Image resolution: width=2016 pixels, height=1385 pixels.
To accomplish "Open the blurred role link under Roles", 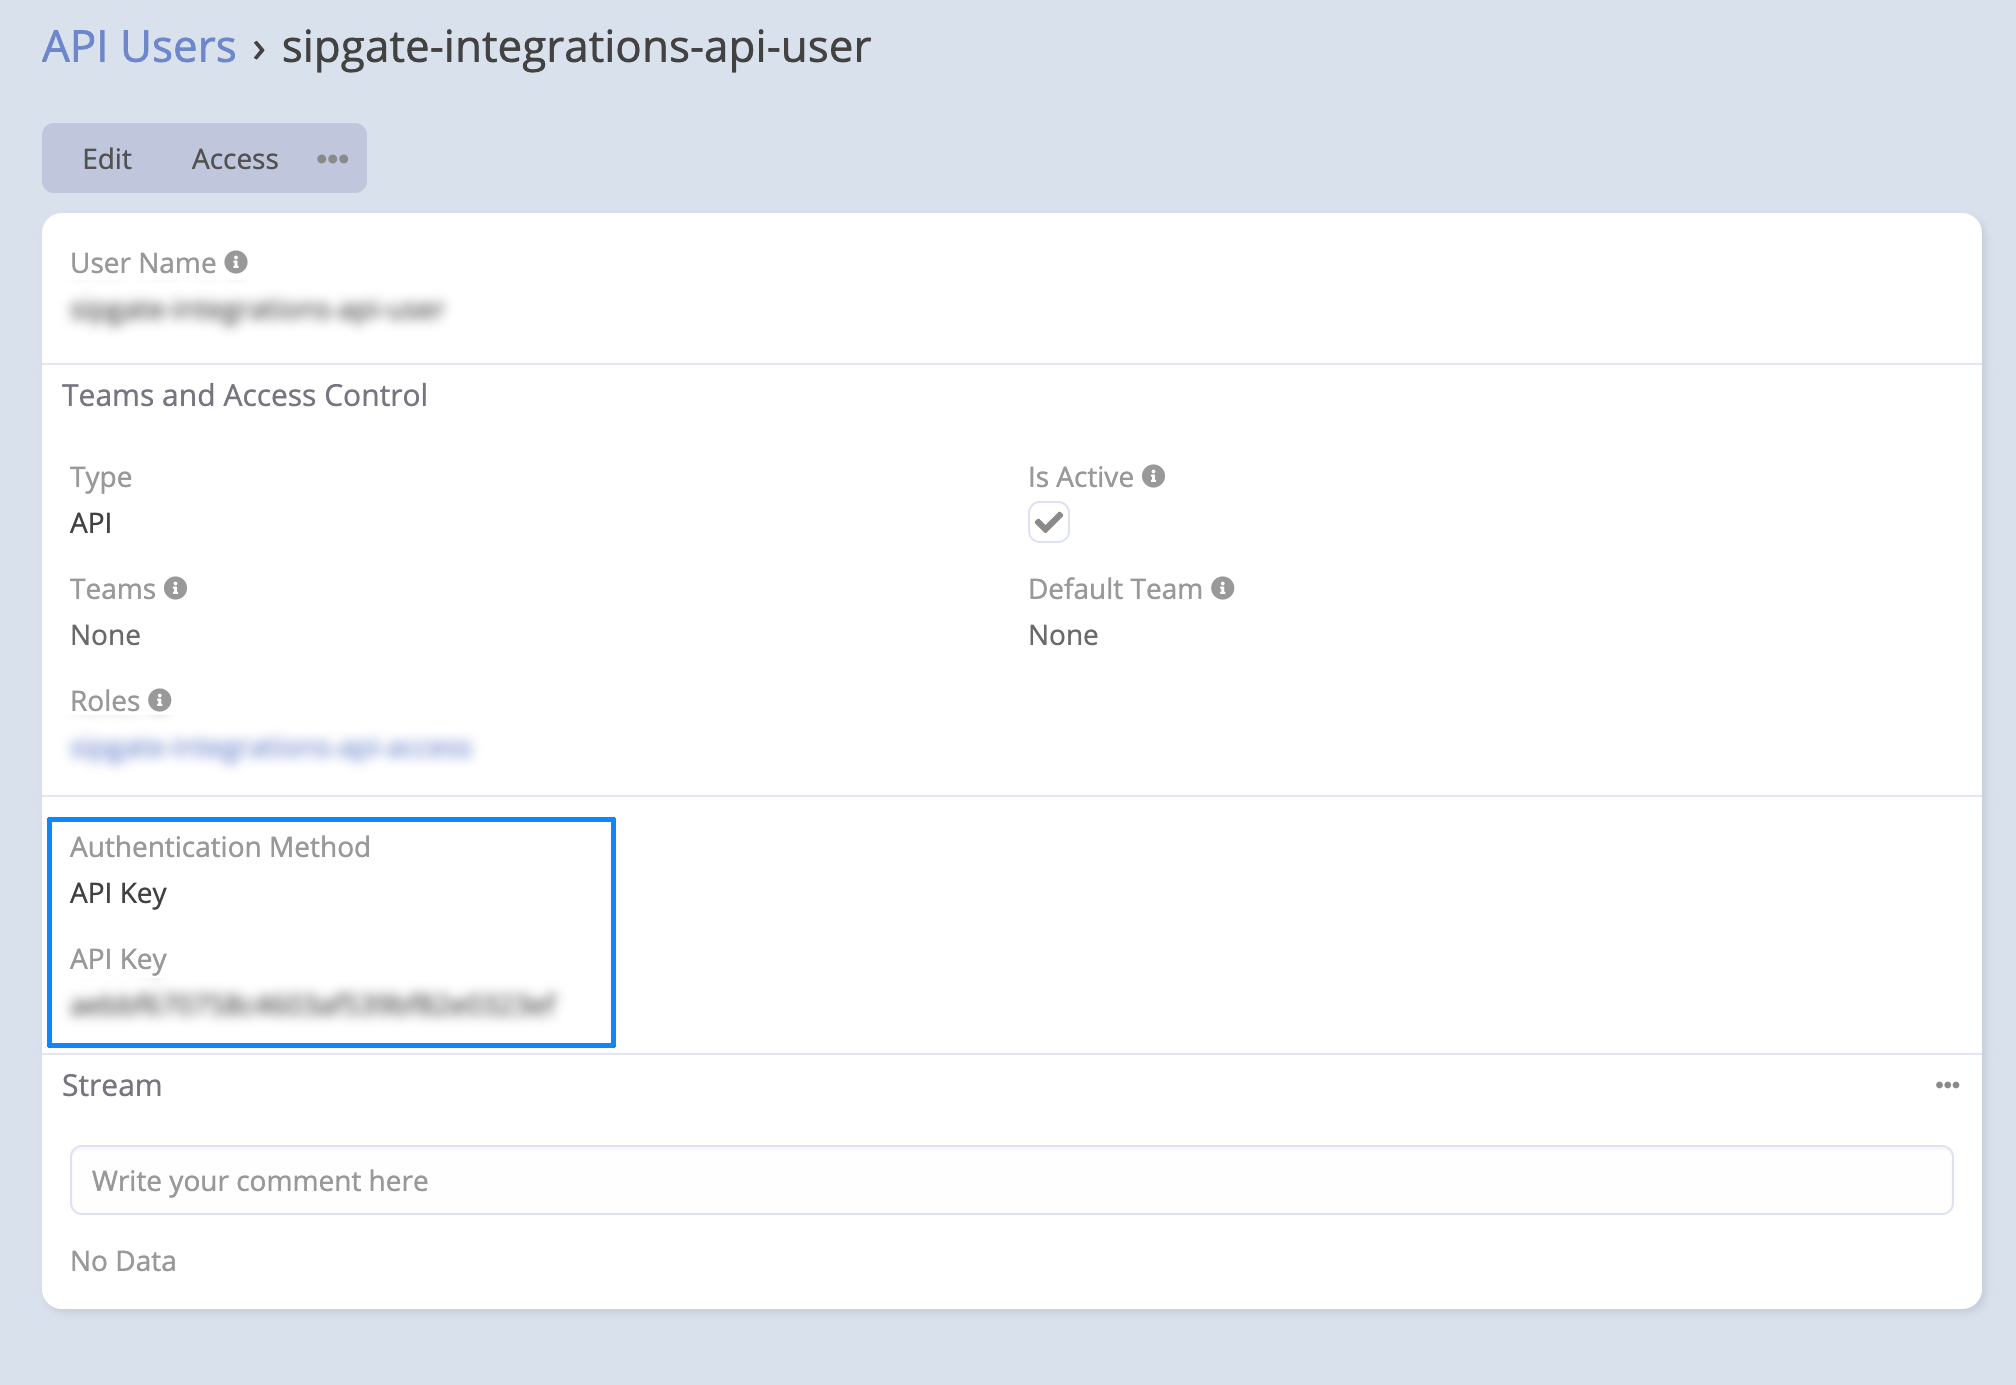I will 270,747.
